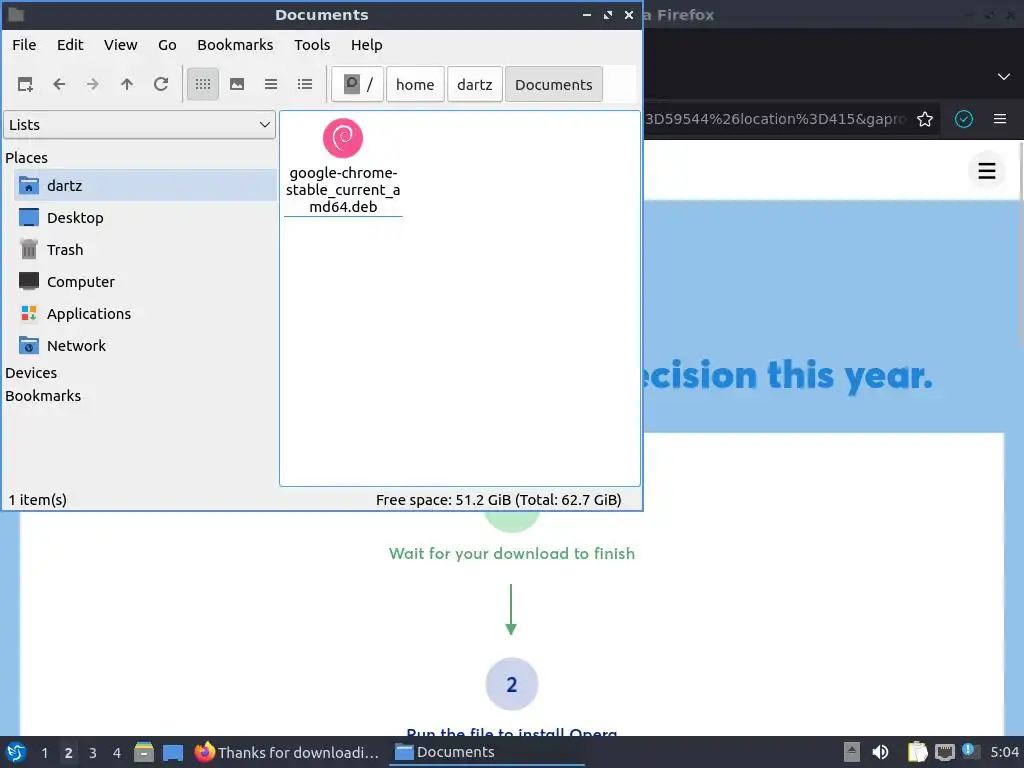Image resolution: width=1024 pixels, height=768 pixels.
Task: Open the Edit menu
Action: pos(70,45)
